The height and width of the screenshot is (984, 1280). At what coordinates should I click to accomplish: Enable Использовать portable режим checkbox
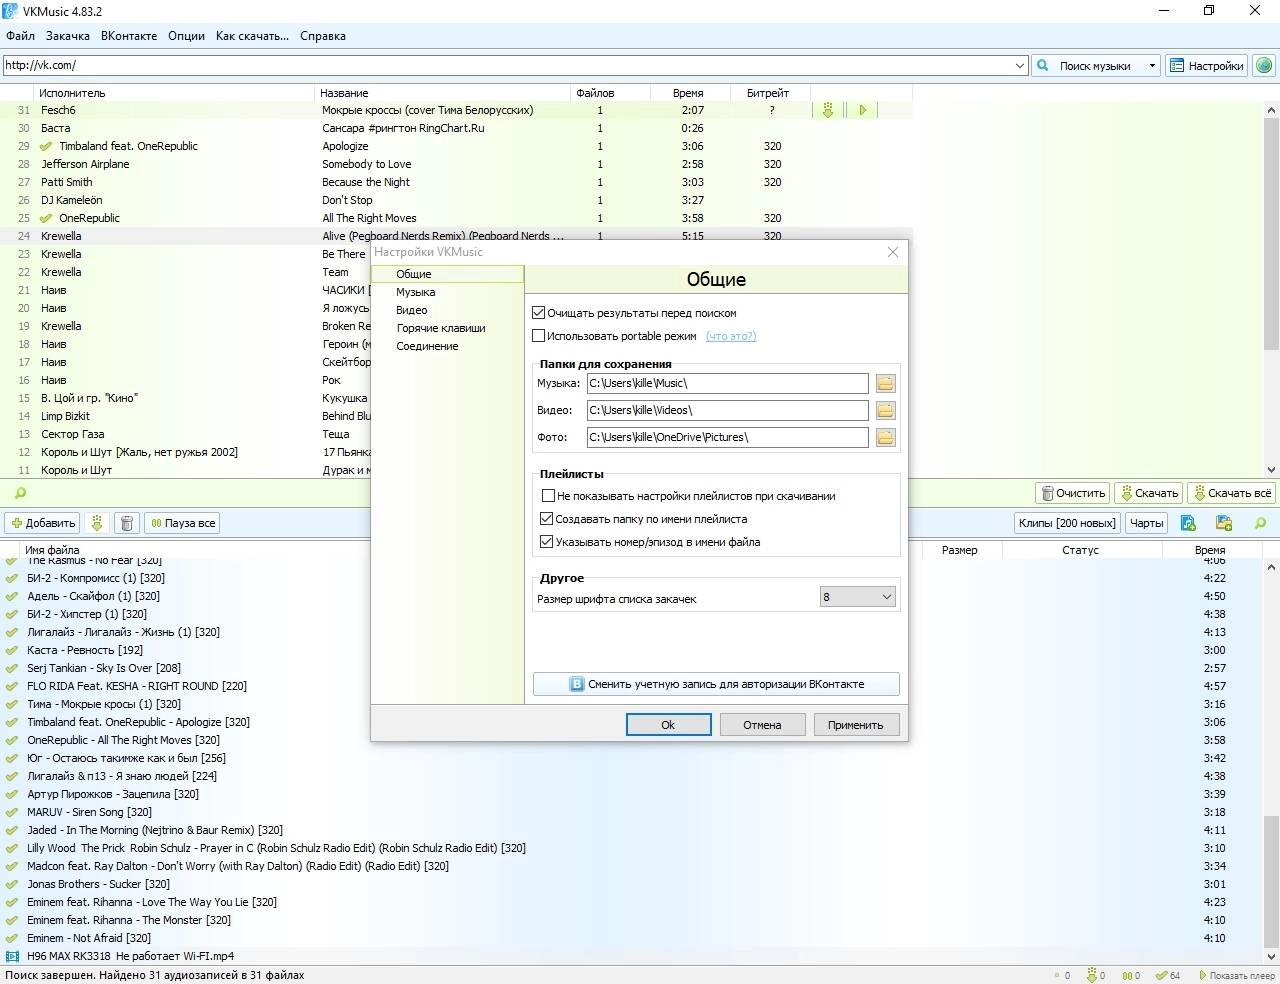tap(539, 336)
